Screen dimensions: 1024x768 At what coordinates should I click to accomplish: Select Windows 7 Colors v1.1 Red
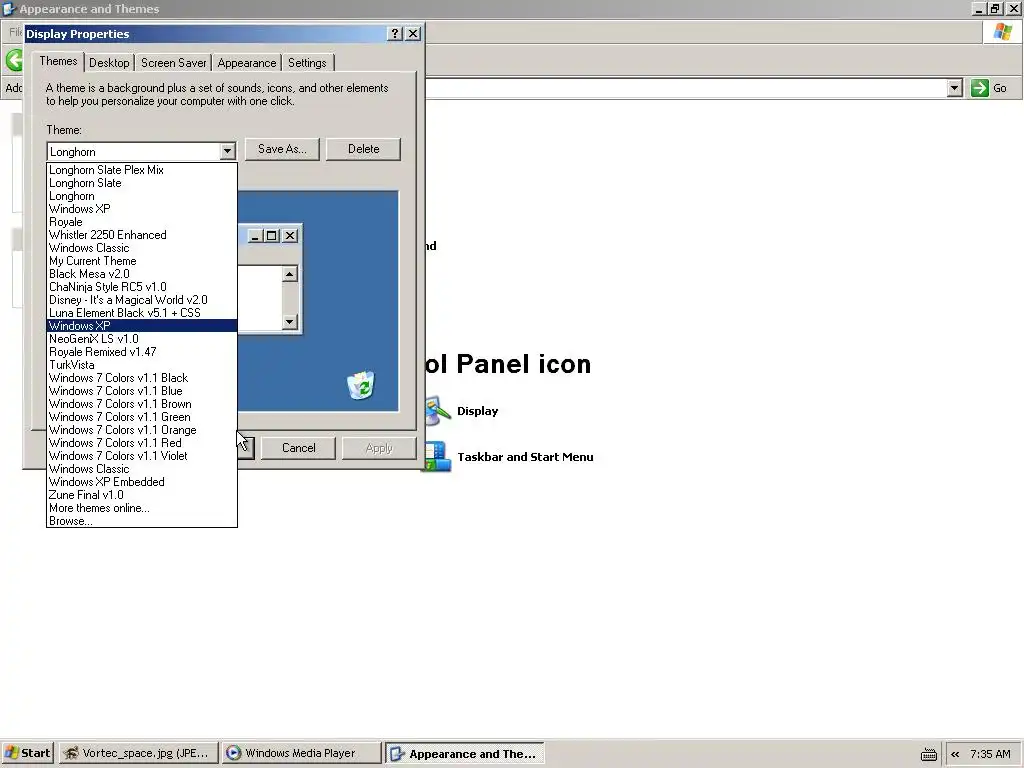click(142, 443)
